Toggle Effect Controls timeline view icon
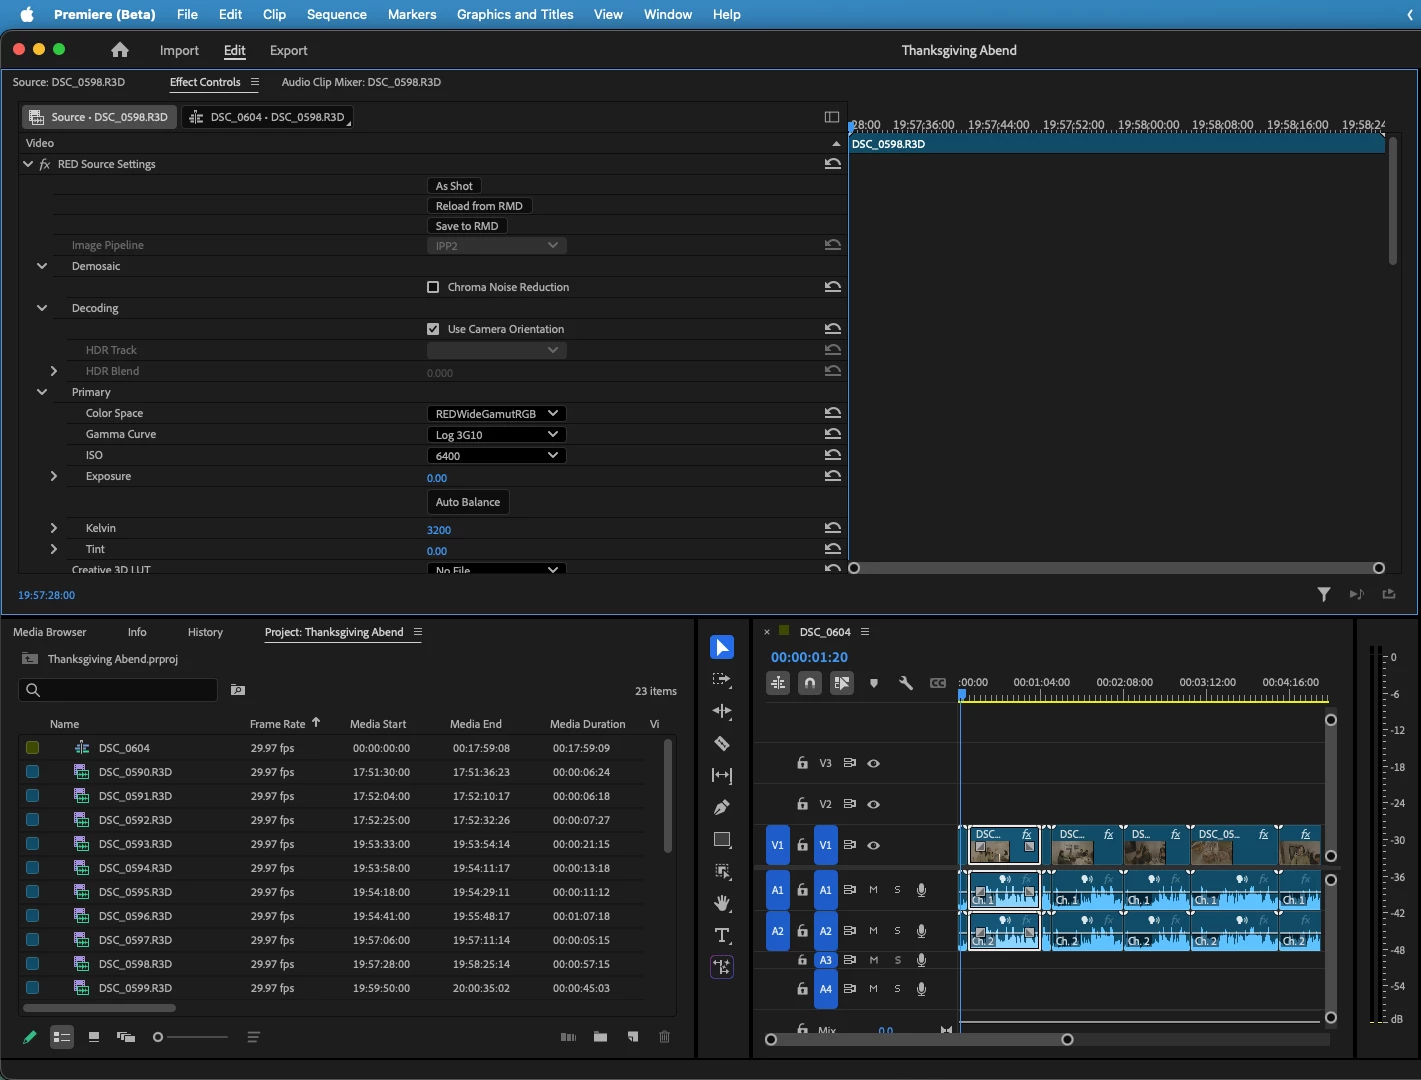Image resolution: width=1421 pixels, height=1080 pixels. point(831,117)
